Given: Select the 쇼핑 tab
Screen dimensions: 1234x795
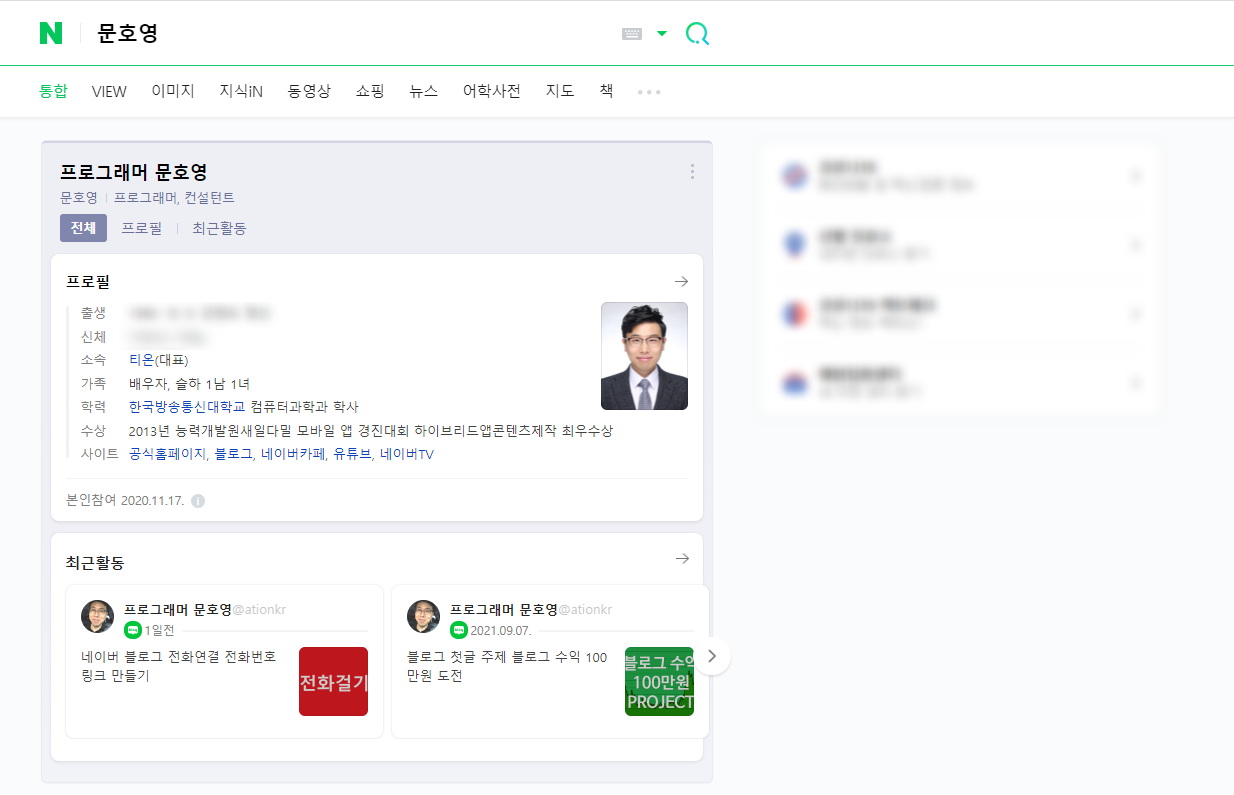Looking at the screenshot, I should click(x=370, y=91).
